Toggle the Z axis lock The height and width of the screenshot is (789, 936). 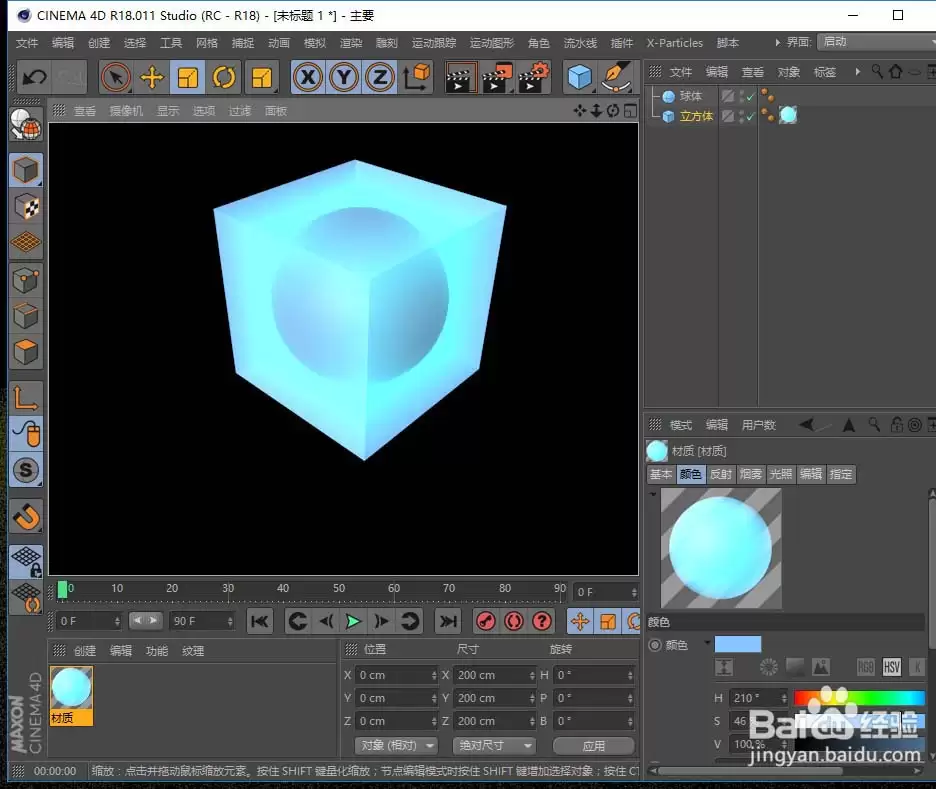[381, 77]
